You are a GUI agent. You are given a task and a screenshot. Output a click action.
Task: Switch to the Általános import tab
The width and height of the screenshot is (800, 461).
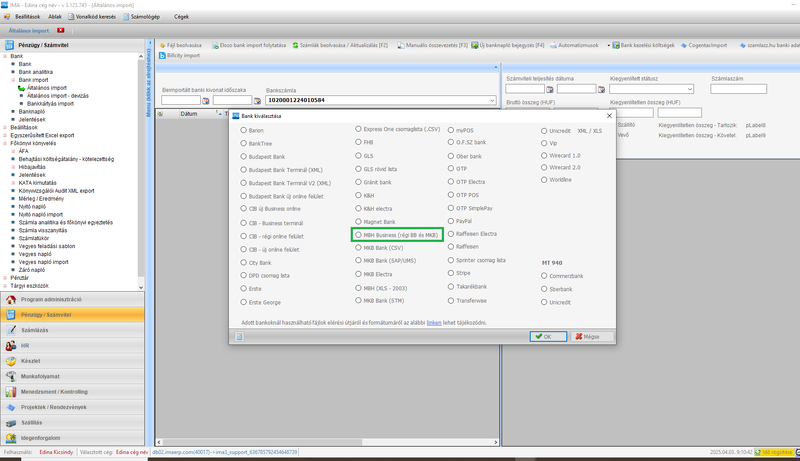coord(29,31)
